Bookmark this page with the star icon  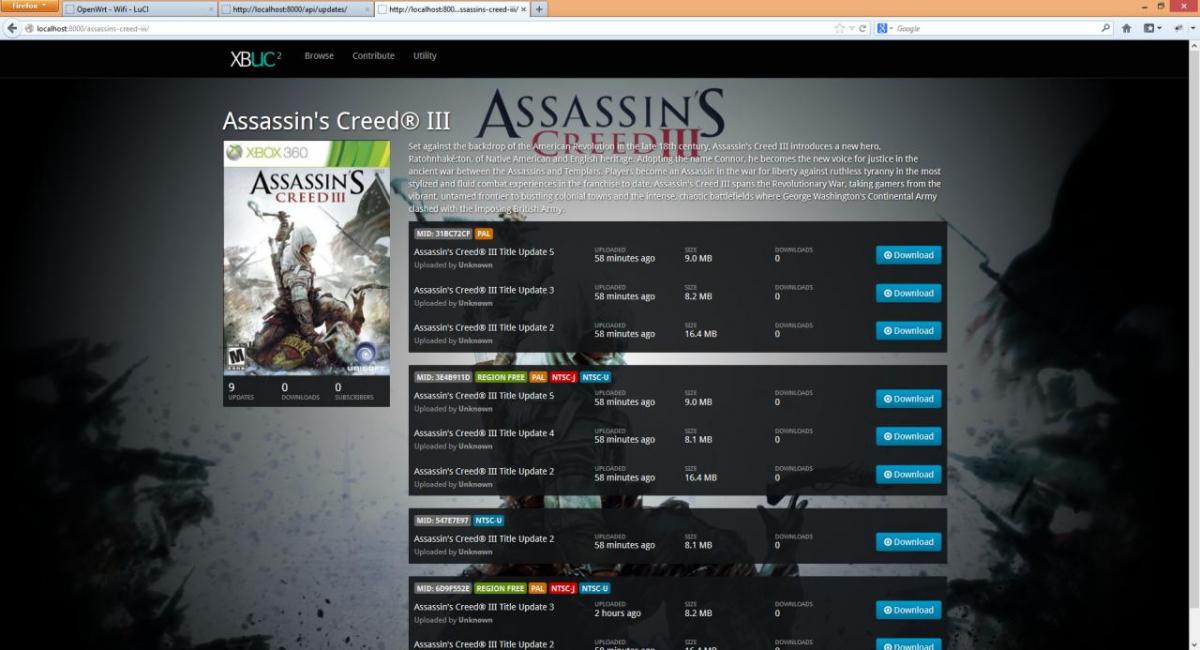click(x=839, y=28)
